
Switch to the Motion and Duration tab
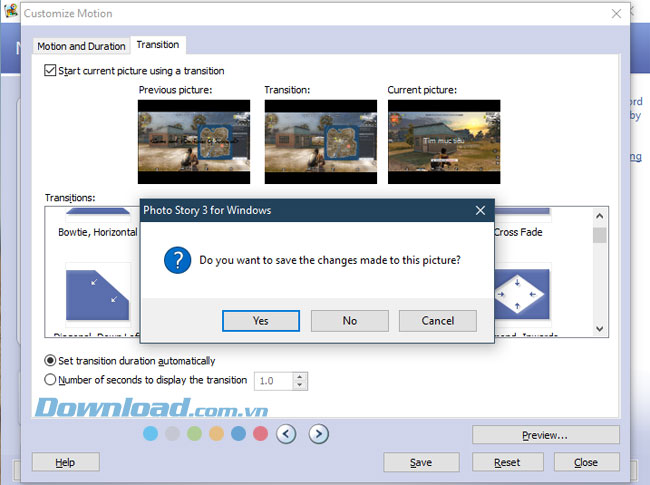(81, 46)
